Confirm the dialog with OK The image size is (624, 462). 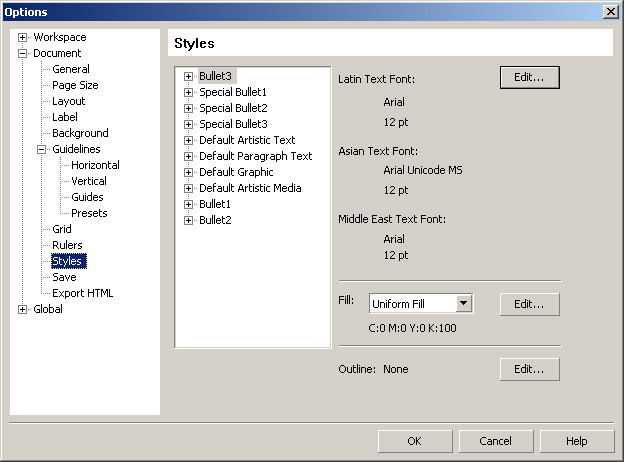click(415, 441)
